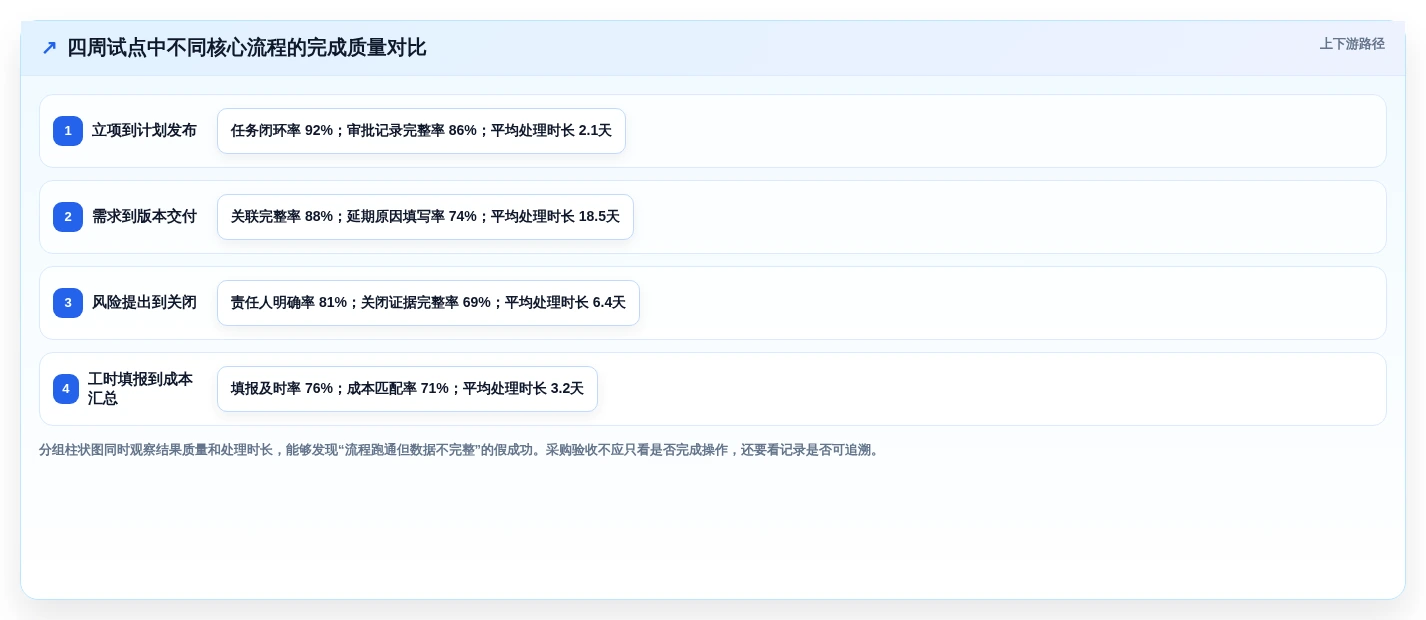The height and width of the screenshot is (620, 1426).
Task: Click the arrow icon beside the chart title
Action: click(49, 48)
